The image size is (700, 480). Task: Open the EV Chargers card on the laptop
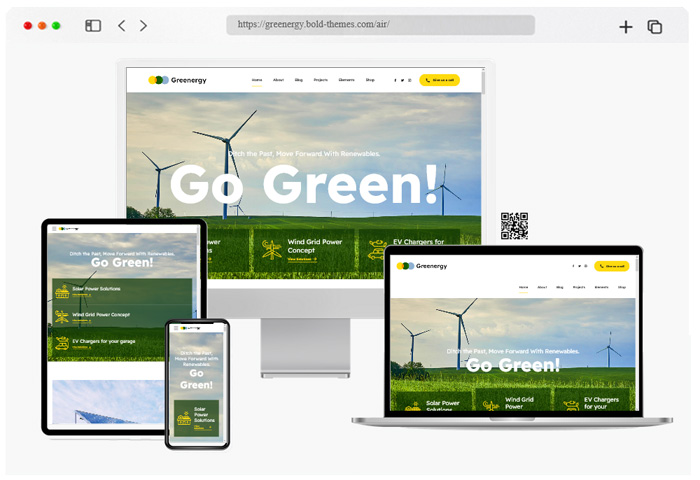click(x=594, y=400)
